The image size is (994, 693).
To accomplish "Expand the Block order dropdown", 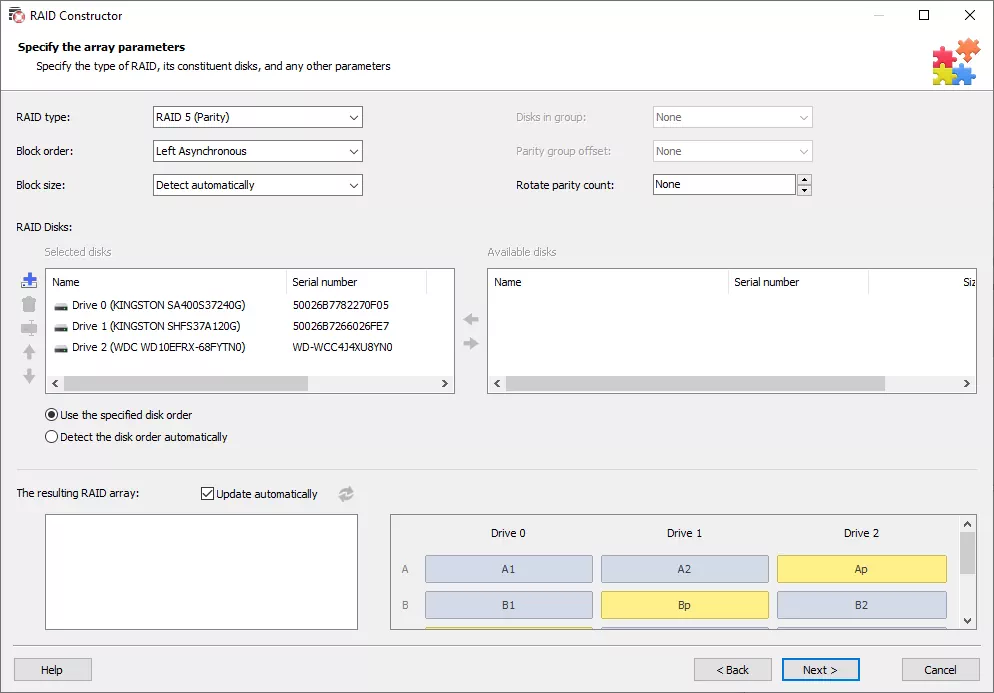I will pos(257,151).
